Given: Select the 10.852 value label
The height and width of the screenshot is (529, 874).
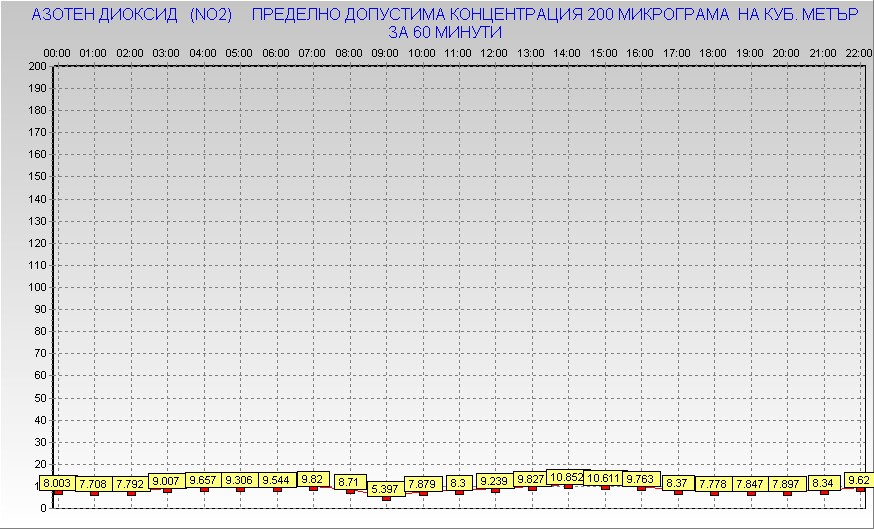Looking at the screenshot, I should click(567, 478).
